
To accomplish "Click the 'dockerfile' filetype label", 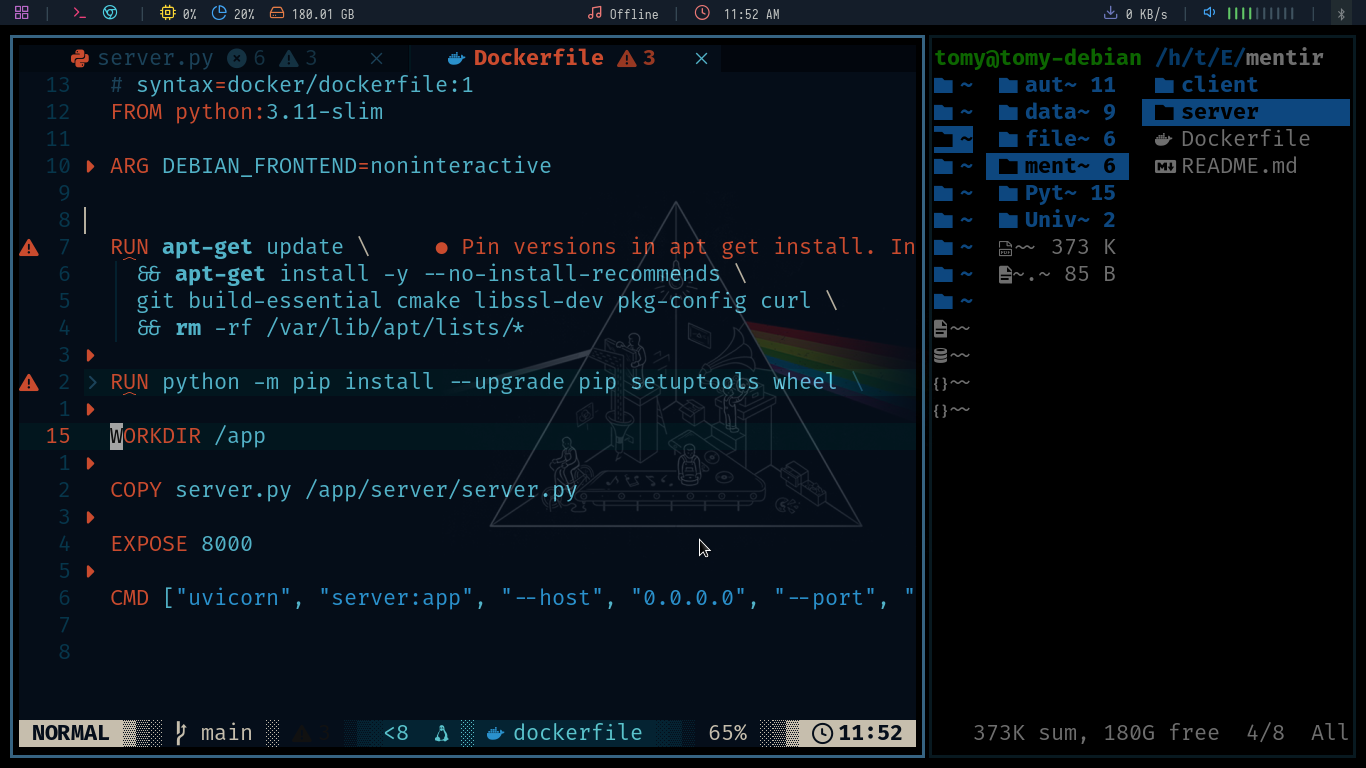I will (x=578, y=733).
